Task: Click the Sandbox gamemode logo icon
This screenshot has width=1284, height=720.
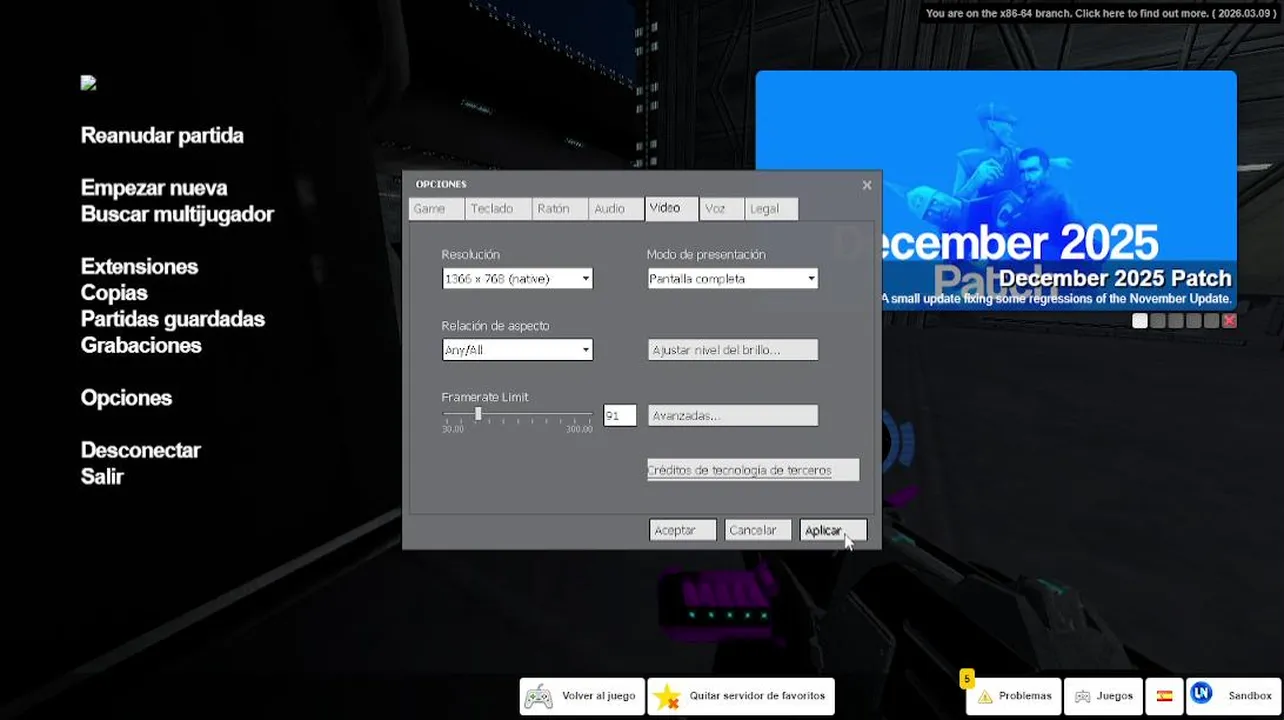Action: pyautogui.click(x=1201, y=693)
